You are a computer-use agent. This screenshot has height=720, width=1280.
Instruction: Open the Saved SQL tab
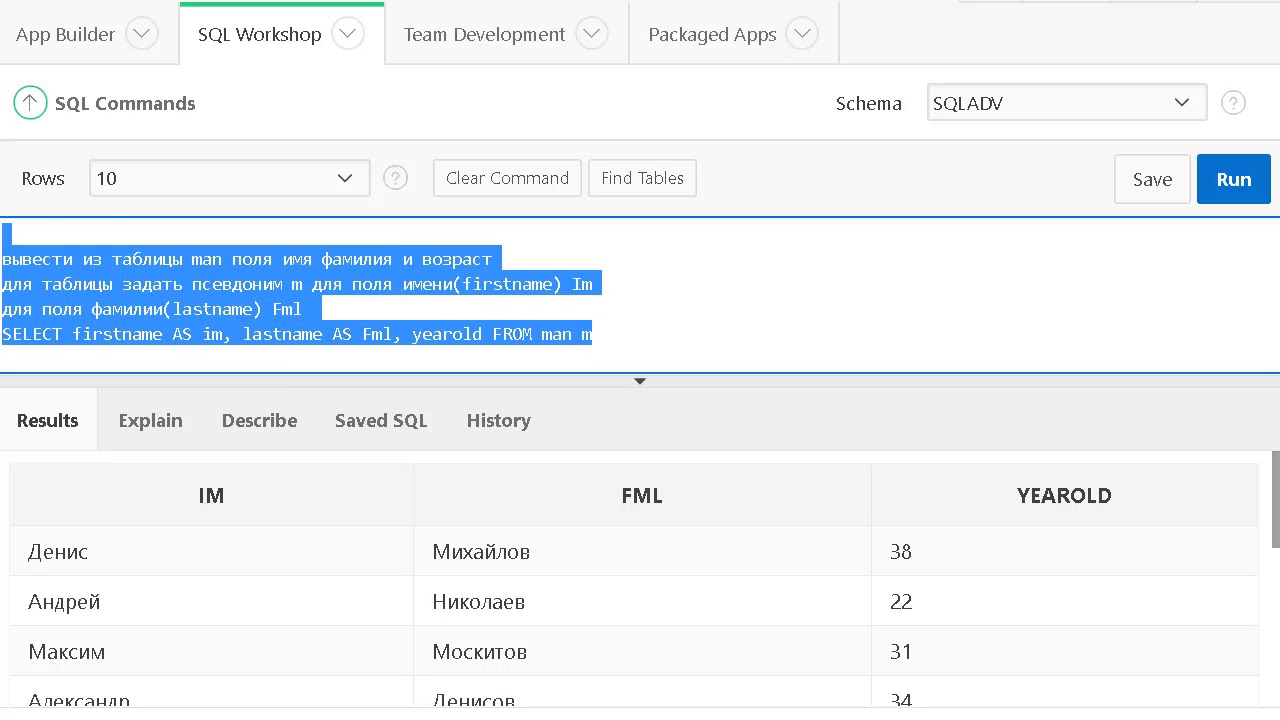tap(381, 421)
